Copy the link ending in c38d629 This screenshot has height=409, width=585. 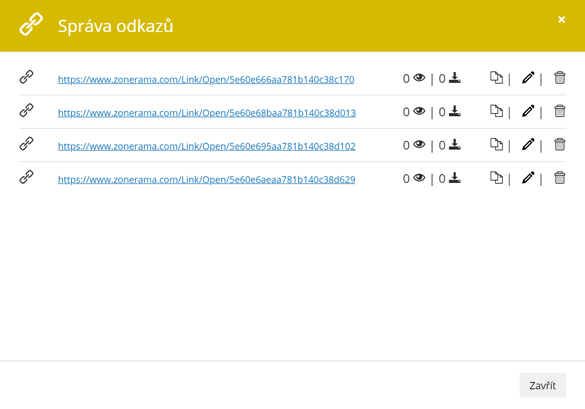496,178
